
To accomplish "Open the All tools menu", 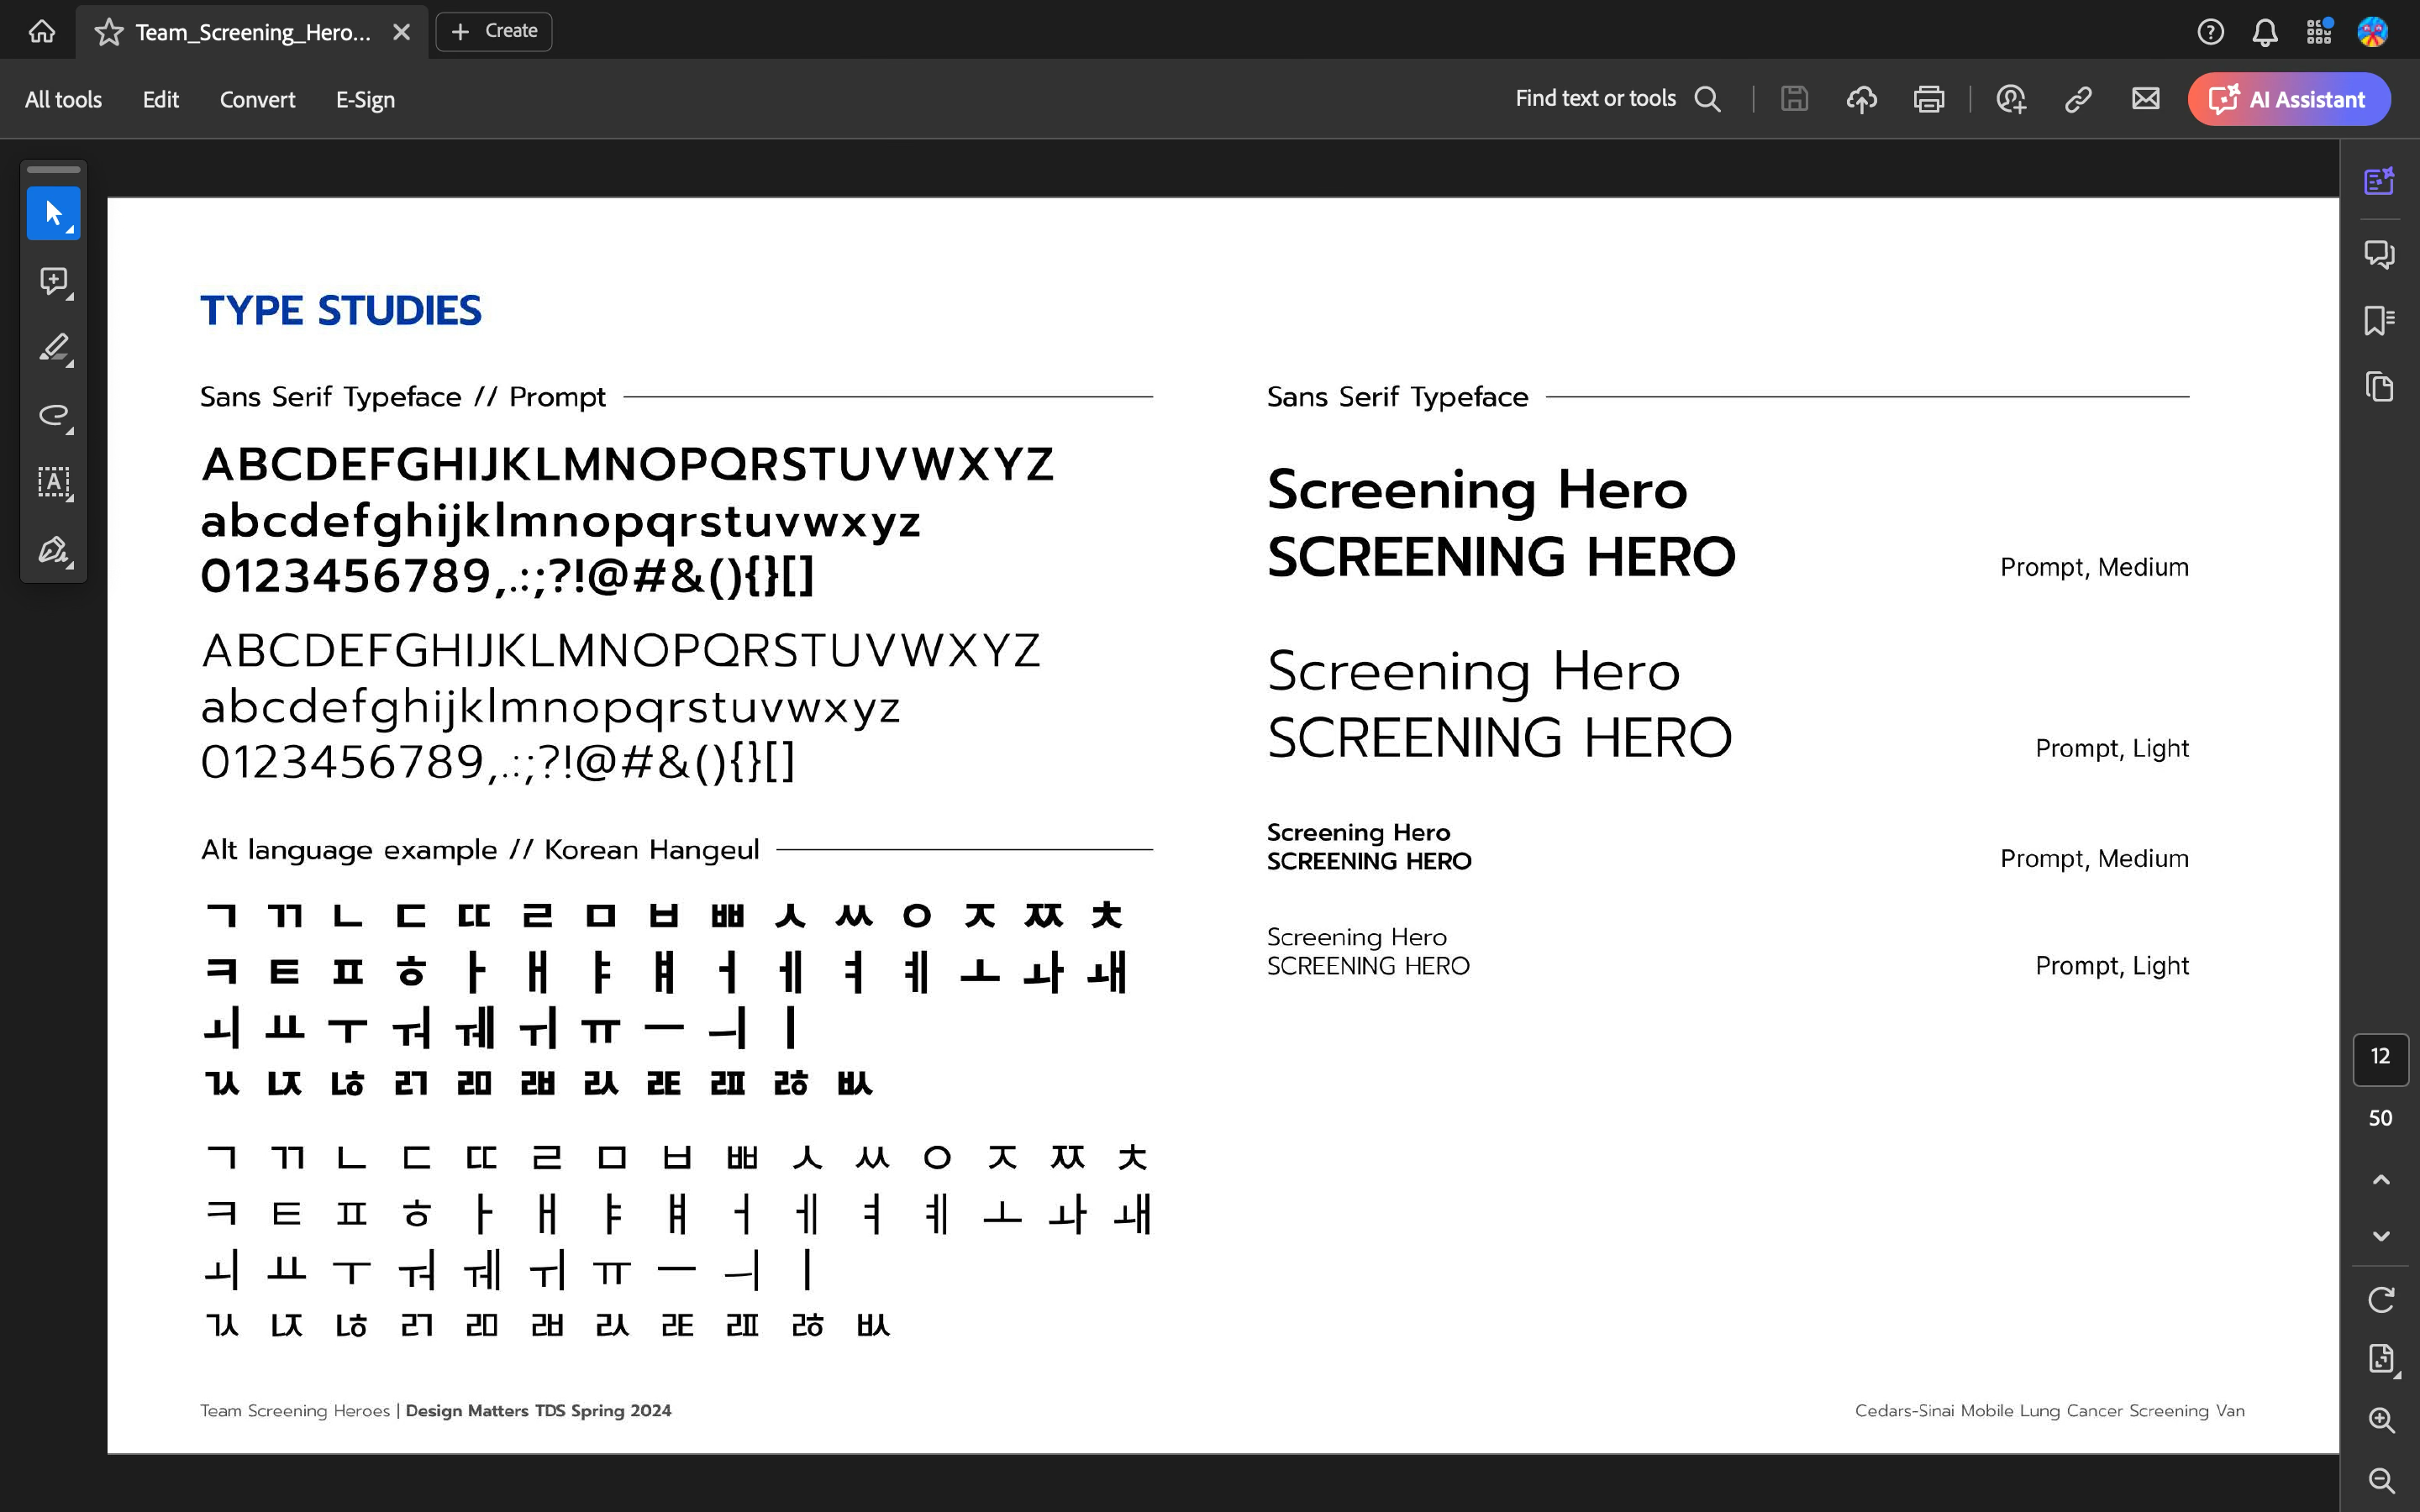I will (x=63, y=99).
